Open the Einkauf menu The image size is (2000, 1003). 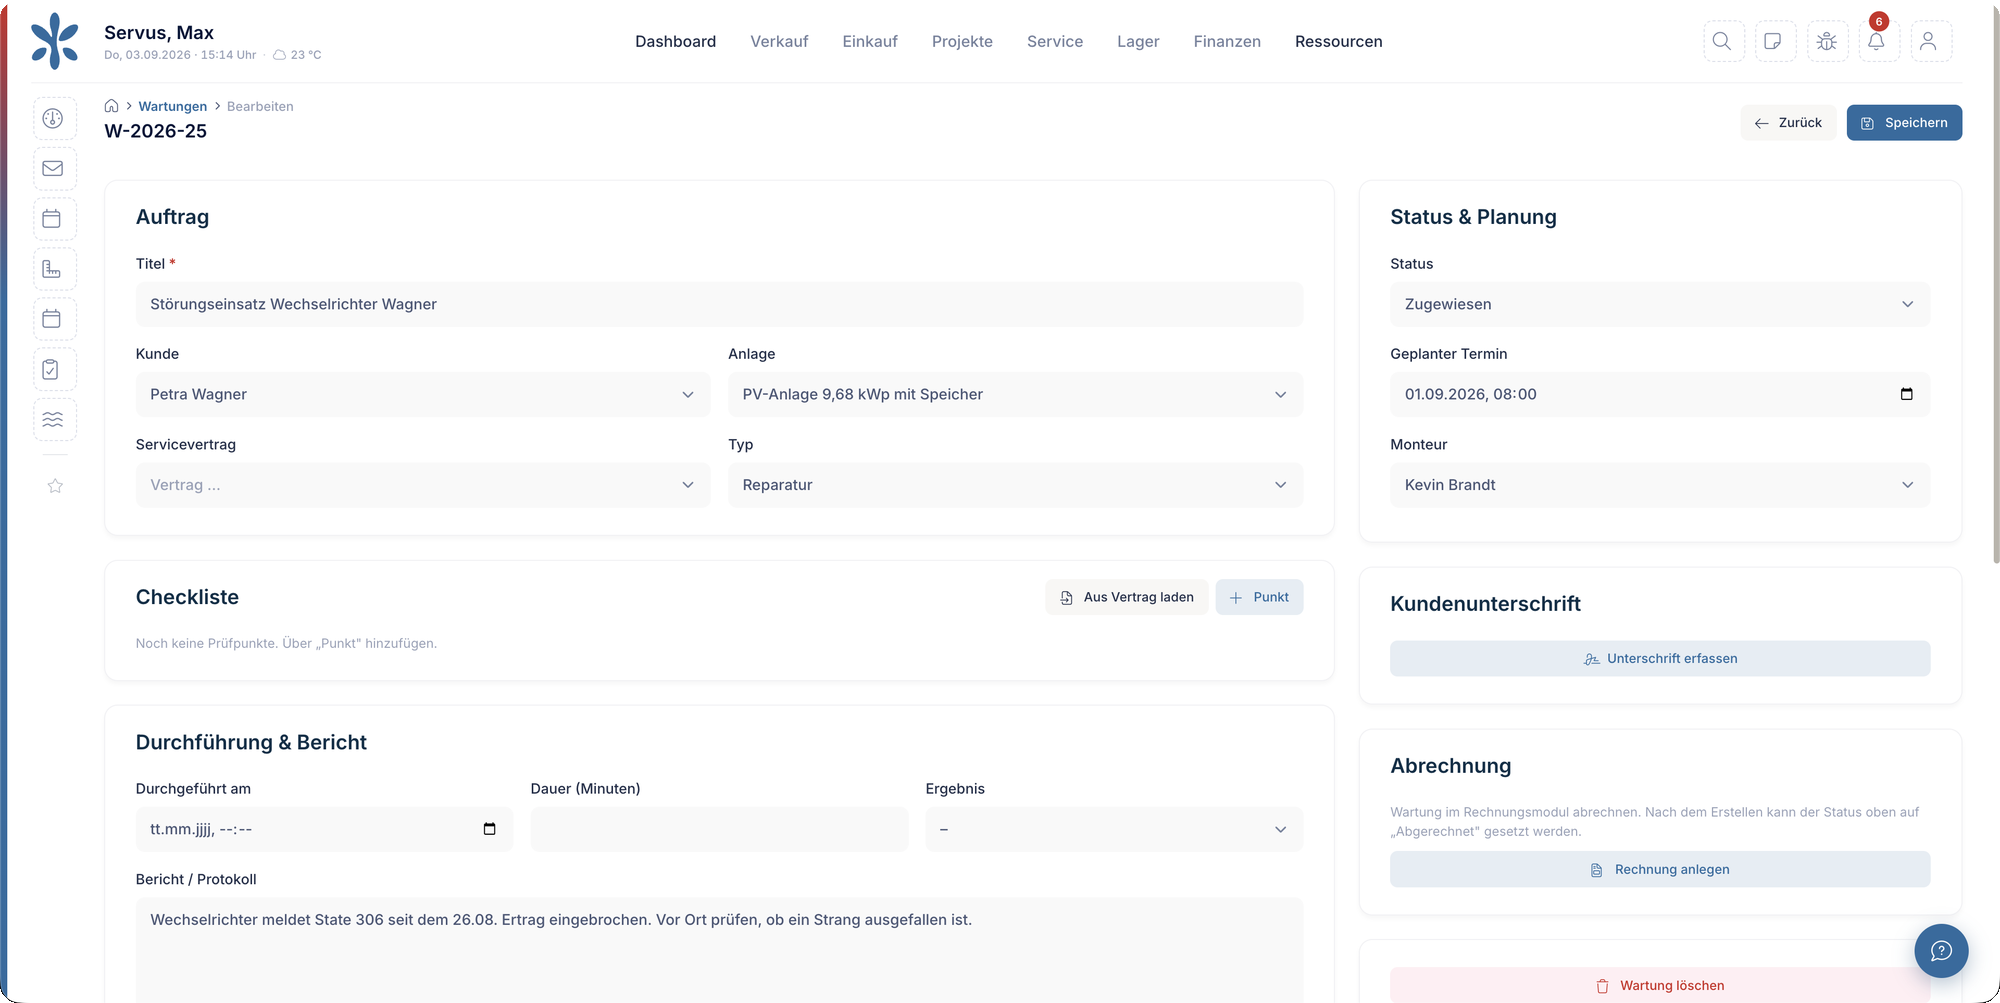click(870, 41)
